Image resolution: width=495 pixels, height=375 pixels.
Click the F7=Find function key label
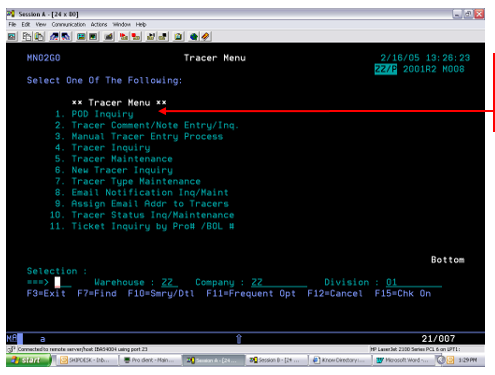coord(97,294)
